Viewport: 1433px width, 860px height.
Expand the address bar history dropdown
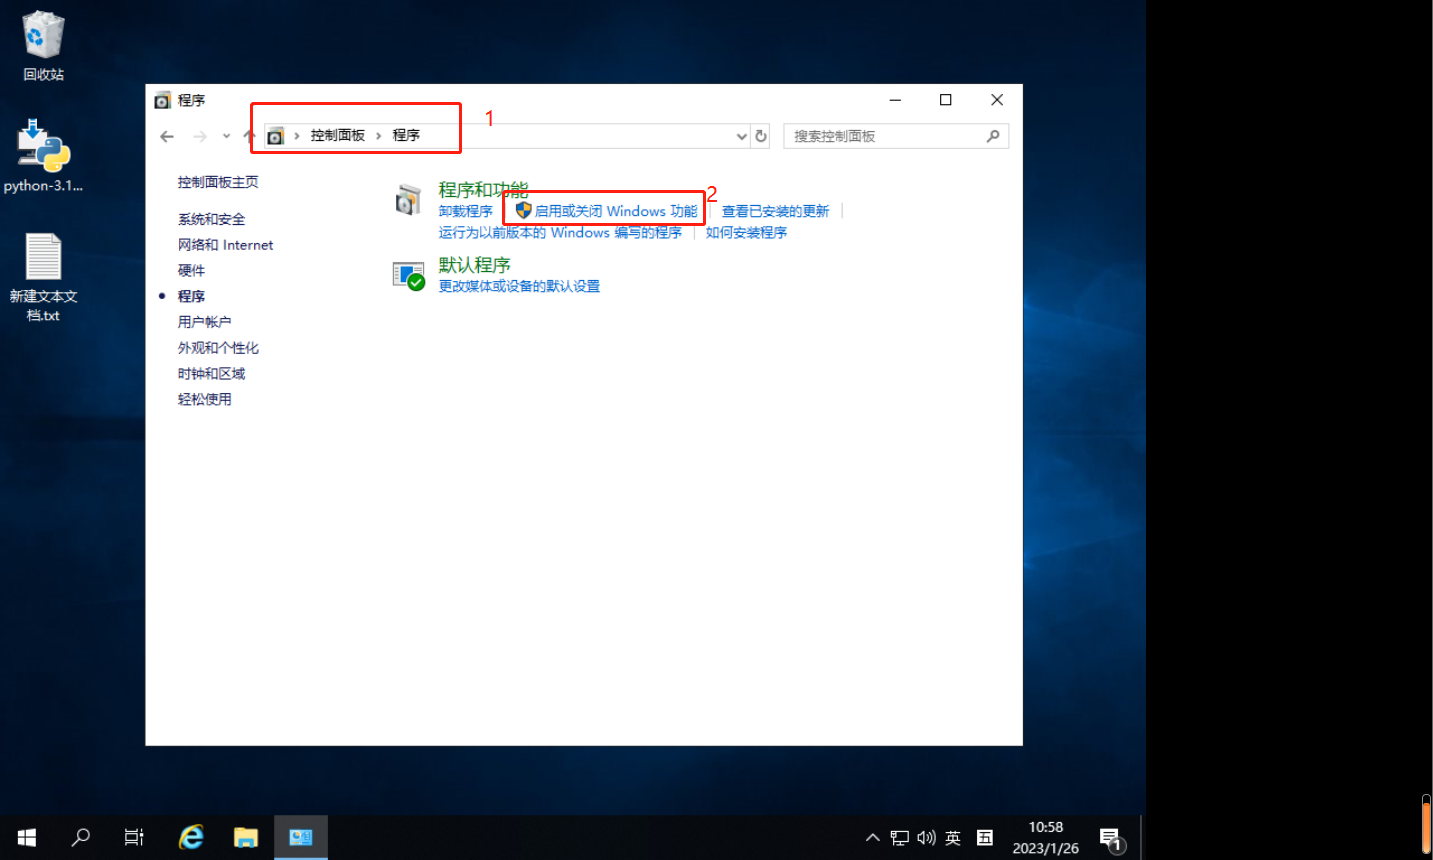coord(742,136)
